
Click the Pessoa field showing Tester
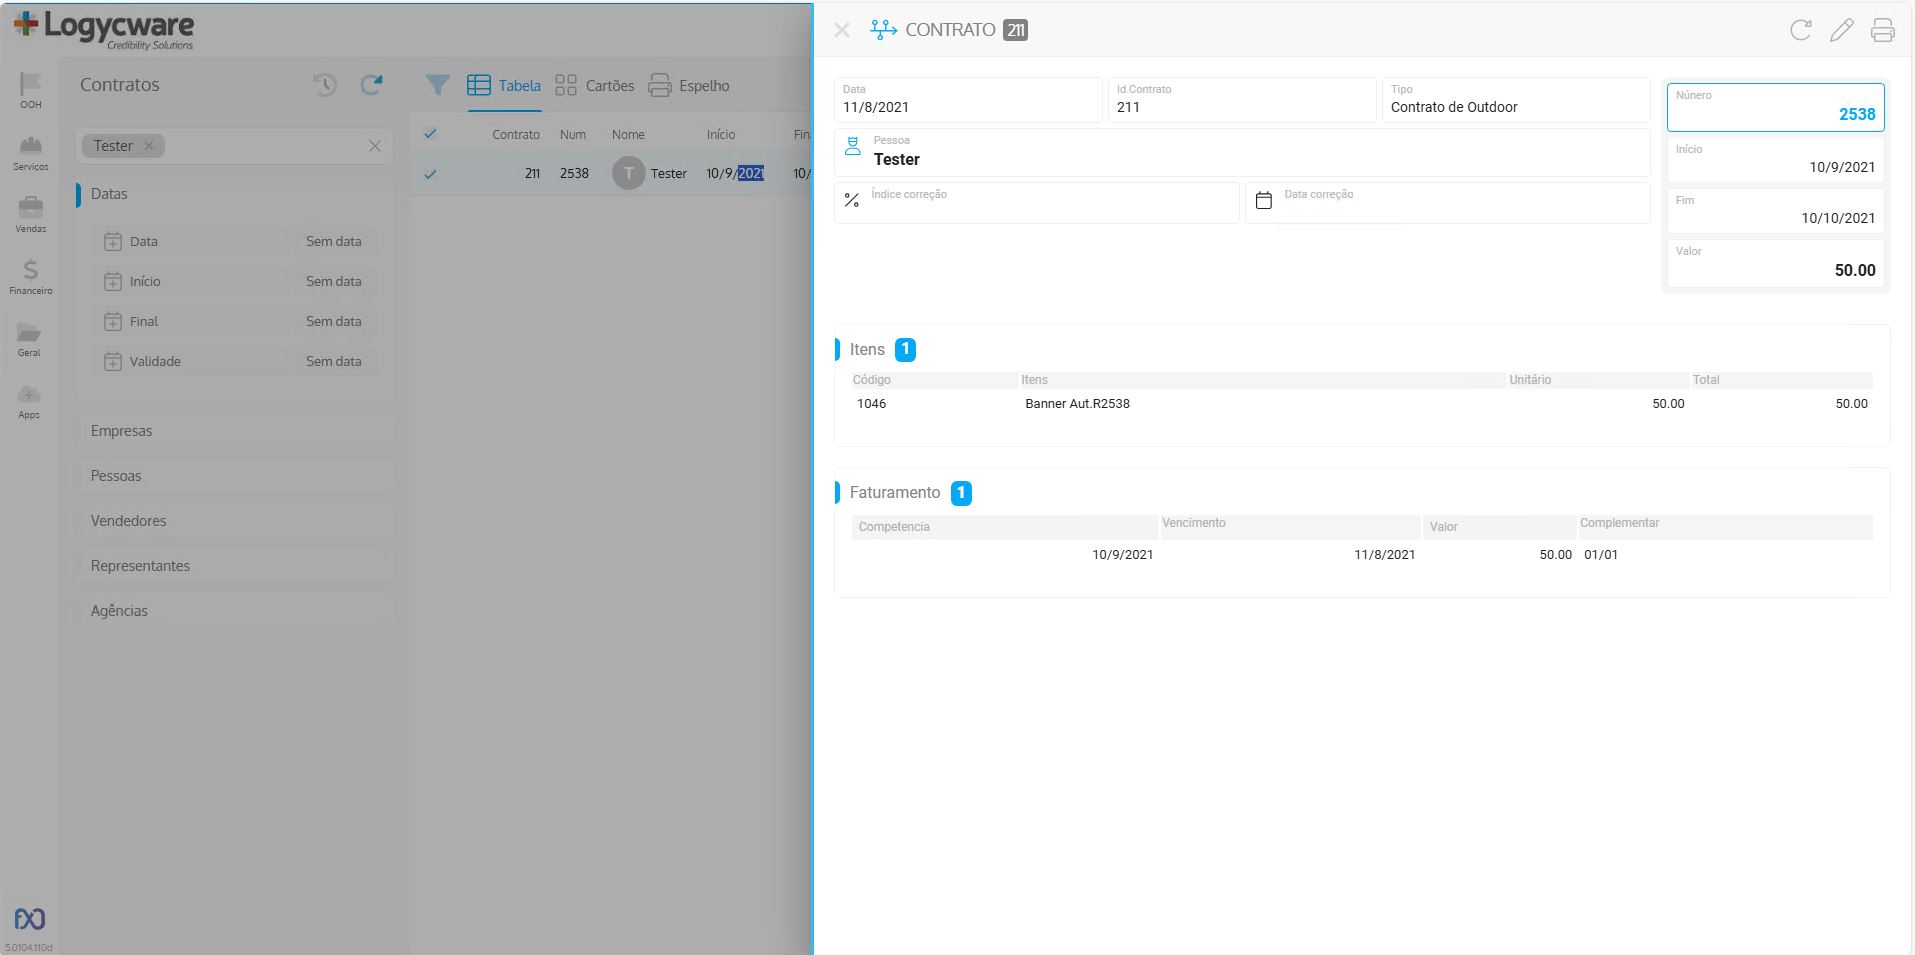1242,152
